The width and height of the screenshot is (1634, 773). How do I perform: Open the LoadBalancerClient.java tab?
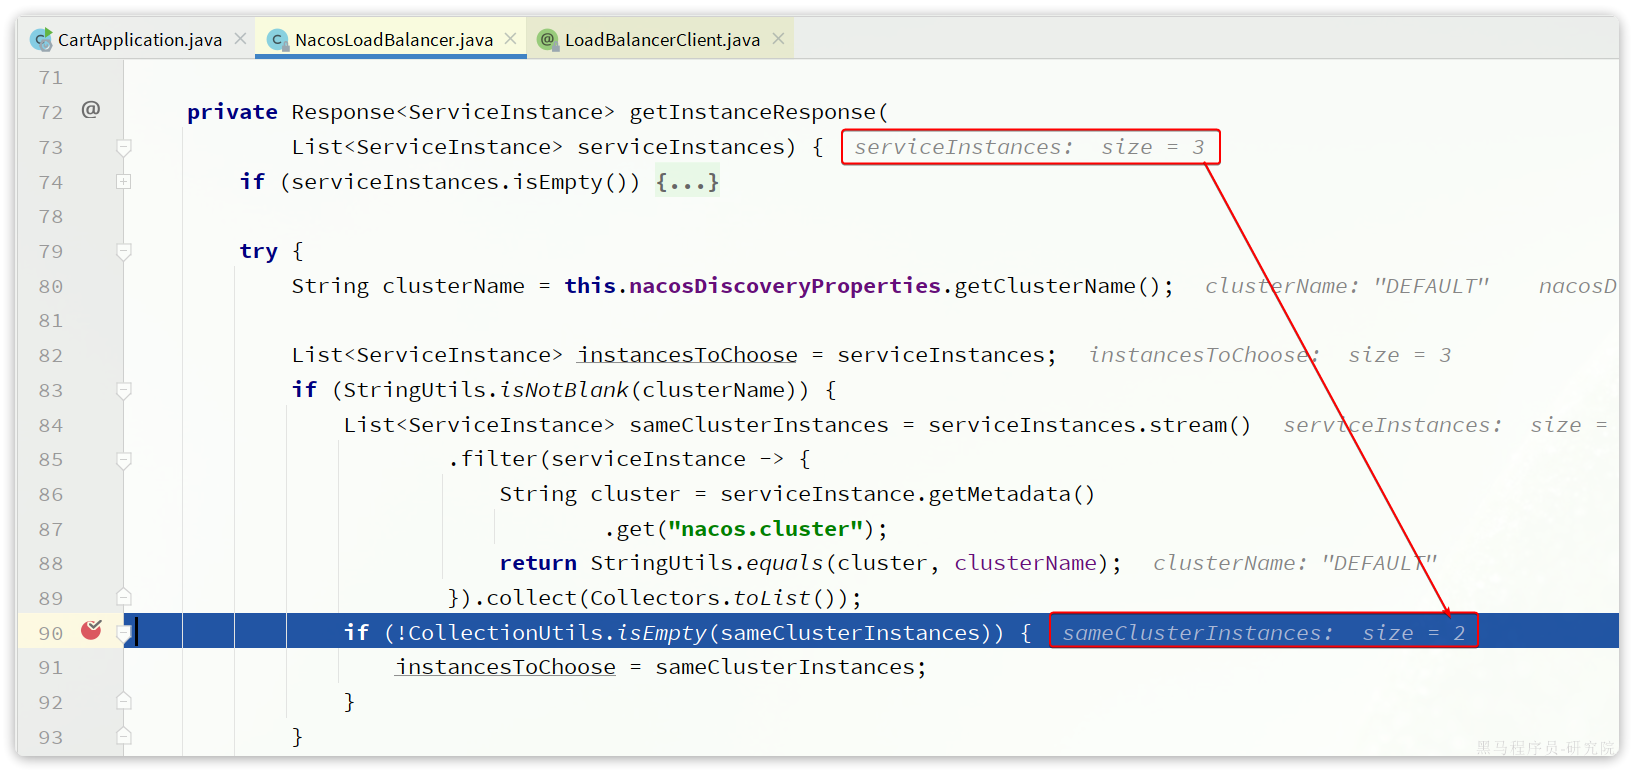(x=662, y=40)
